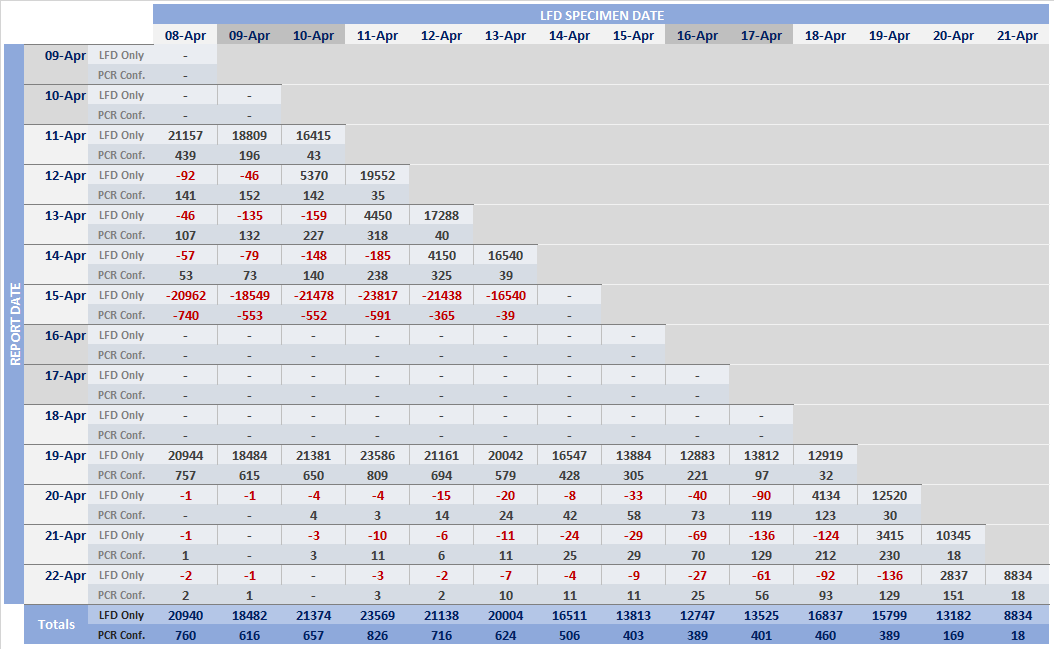Click the LFD SPECIMEN DATE header
The width and height of the screenshot is (1054, 649).
point(602,15)
